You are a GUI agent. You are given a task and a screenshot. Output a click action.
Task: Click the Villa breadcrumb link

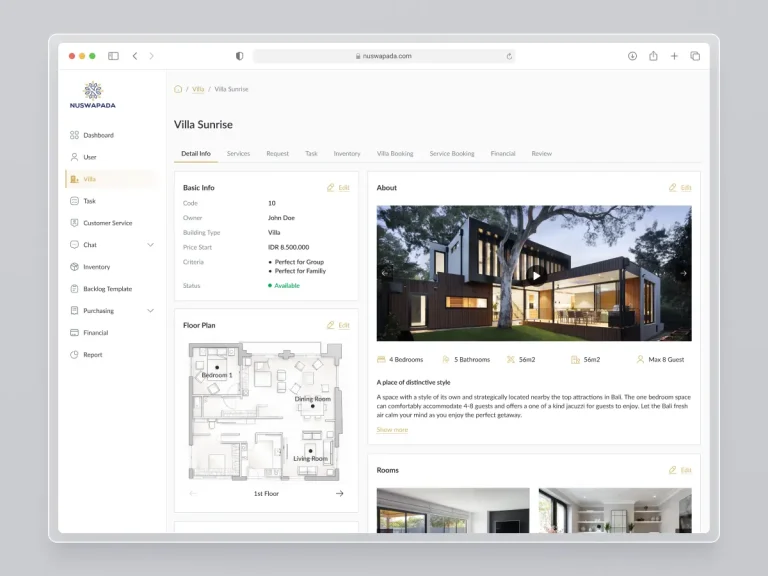[198, 89]
